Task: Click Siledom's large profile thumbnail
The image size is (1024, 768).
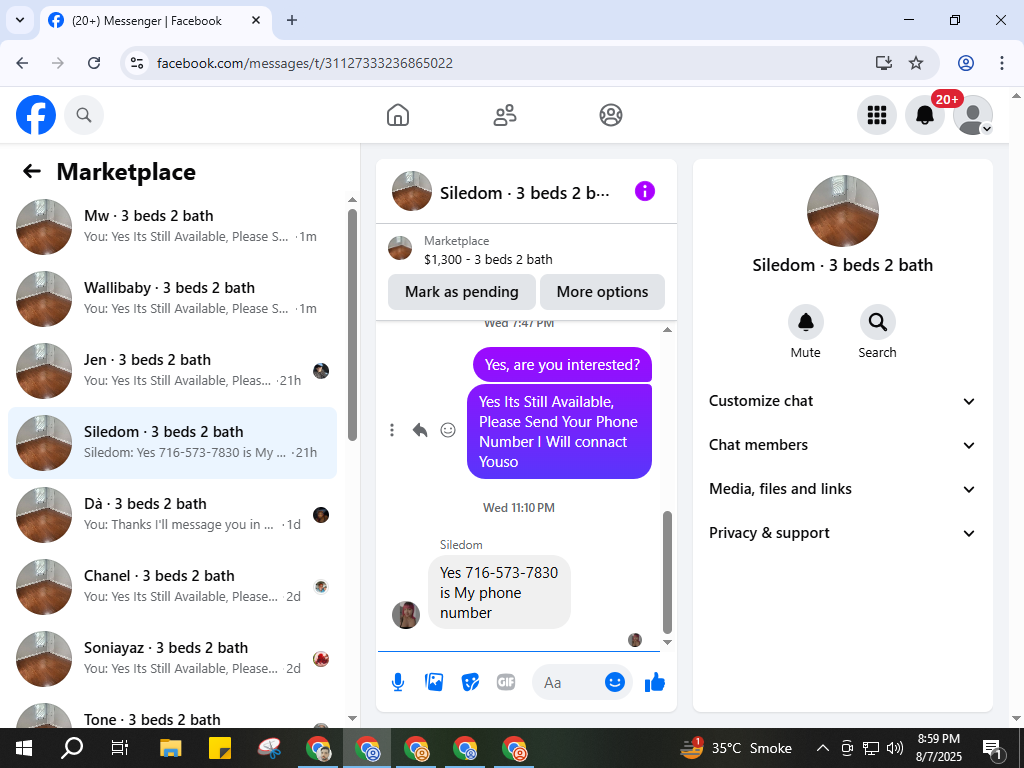Action: coord(842,211)
